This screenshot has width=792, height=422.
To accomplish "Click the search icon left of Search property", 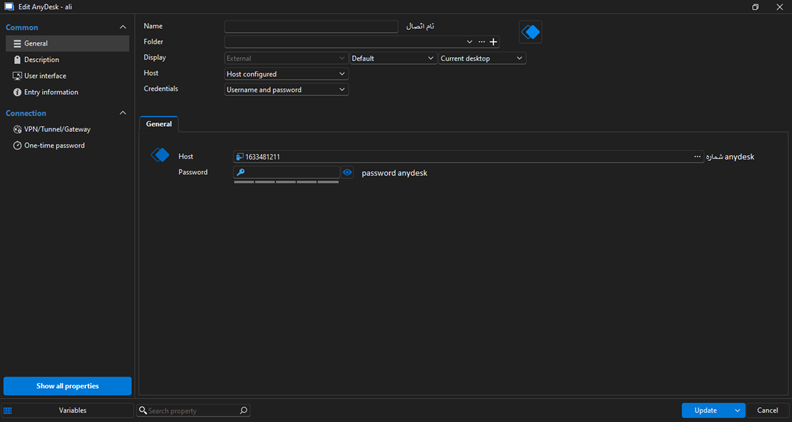I will [143, 410].
